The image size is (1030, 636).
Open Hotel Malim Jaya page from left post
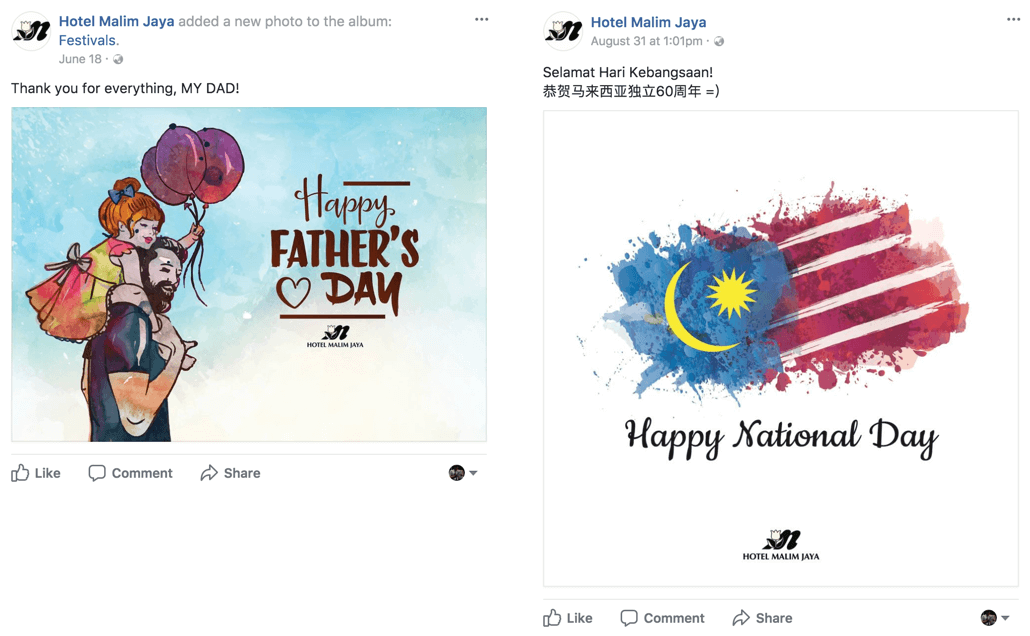[116, 21]
